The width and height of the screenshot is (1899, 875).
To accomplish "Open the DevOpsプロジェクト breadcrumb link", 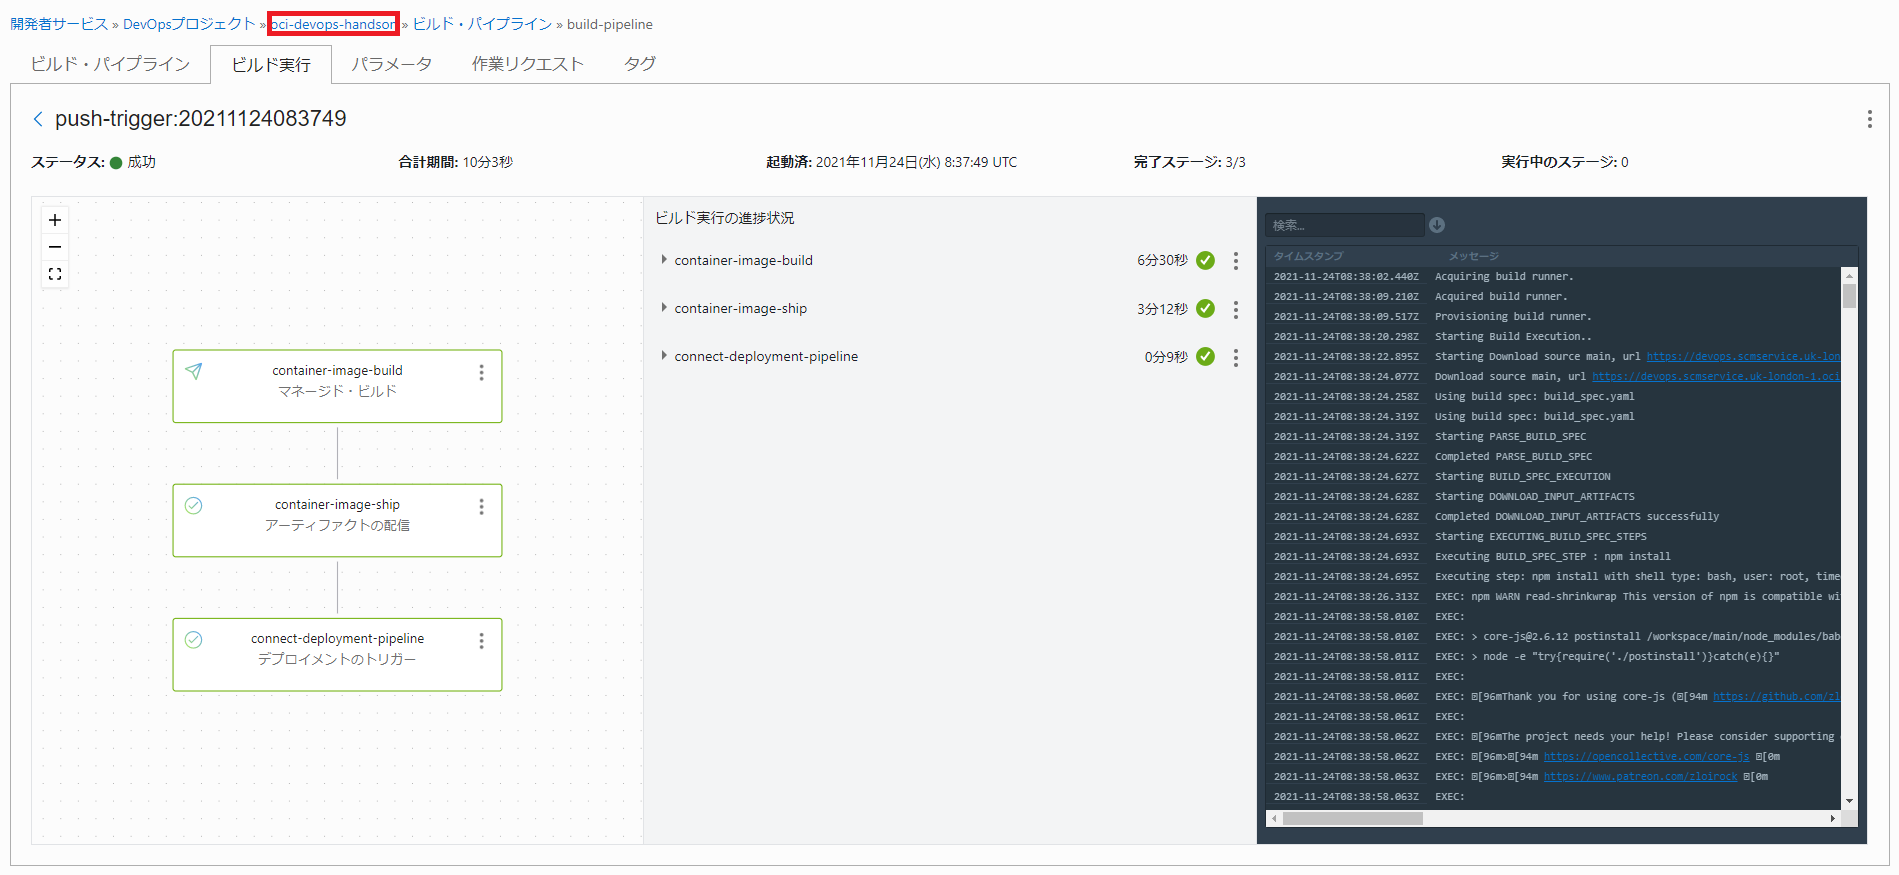I will pos(189,24).
